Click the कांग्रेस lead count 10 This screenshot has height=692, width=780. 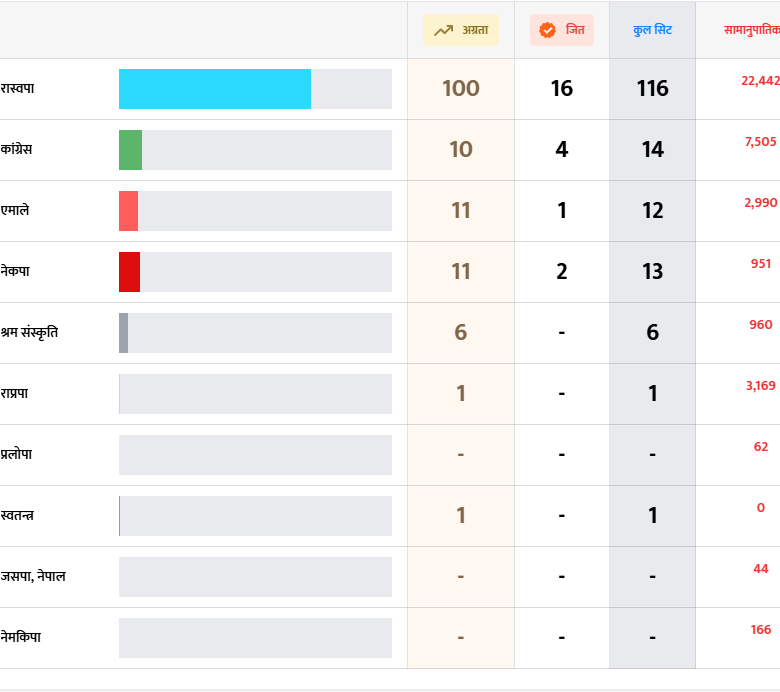[461, 150]
